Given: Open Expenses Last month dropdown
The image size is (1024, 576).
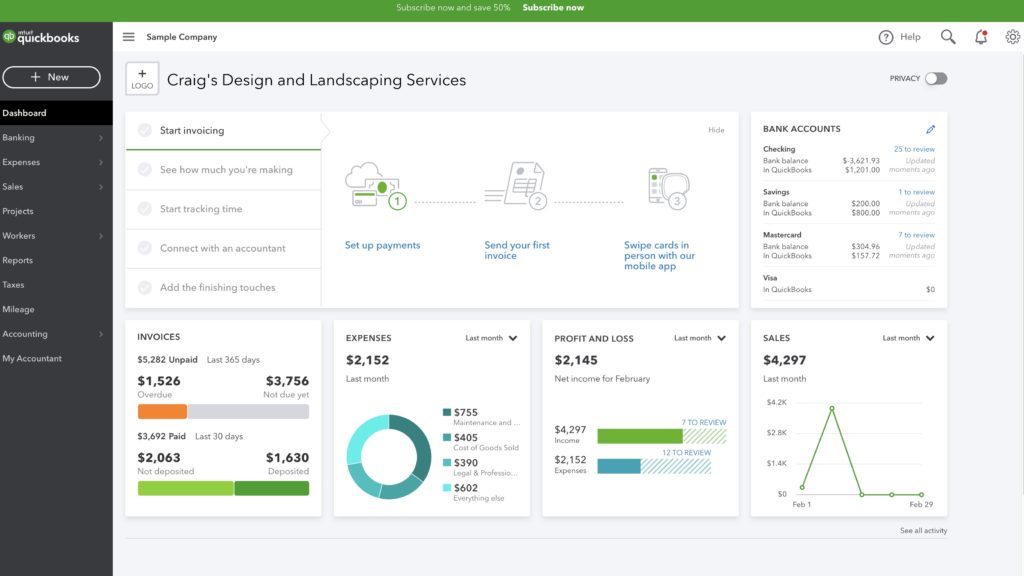Looking at the screenshot, I should click(x=491, y=338).
